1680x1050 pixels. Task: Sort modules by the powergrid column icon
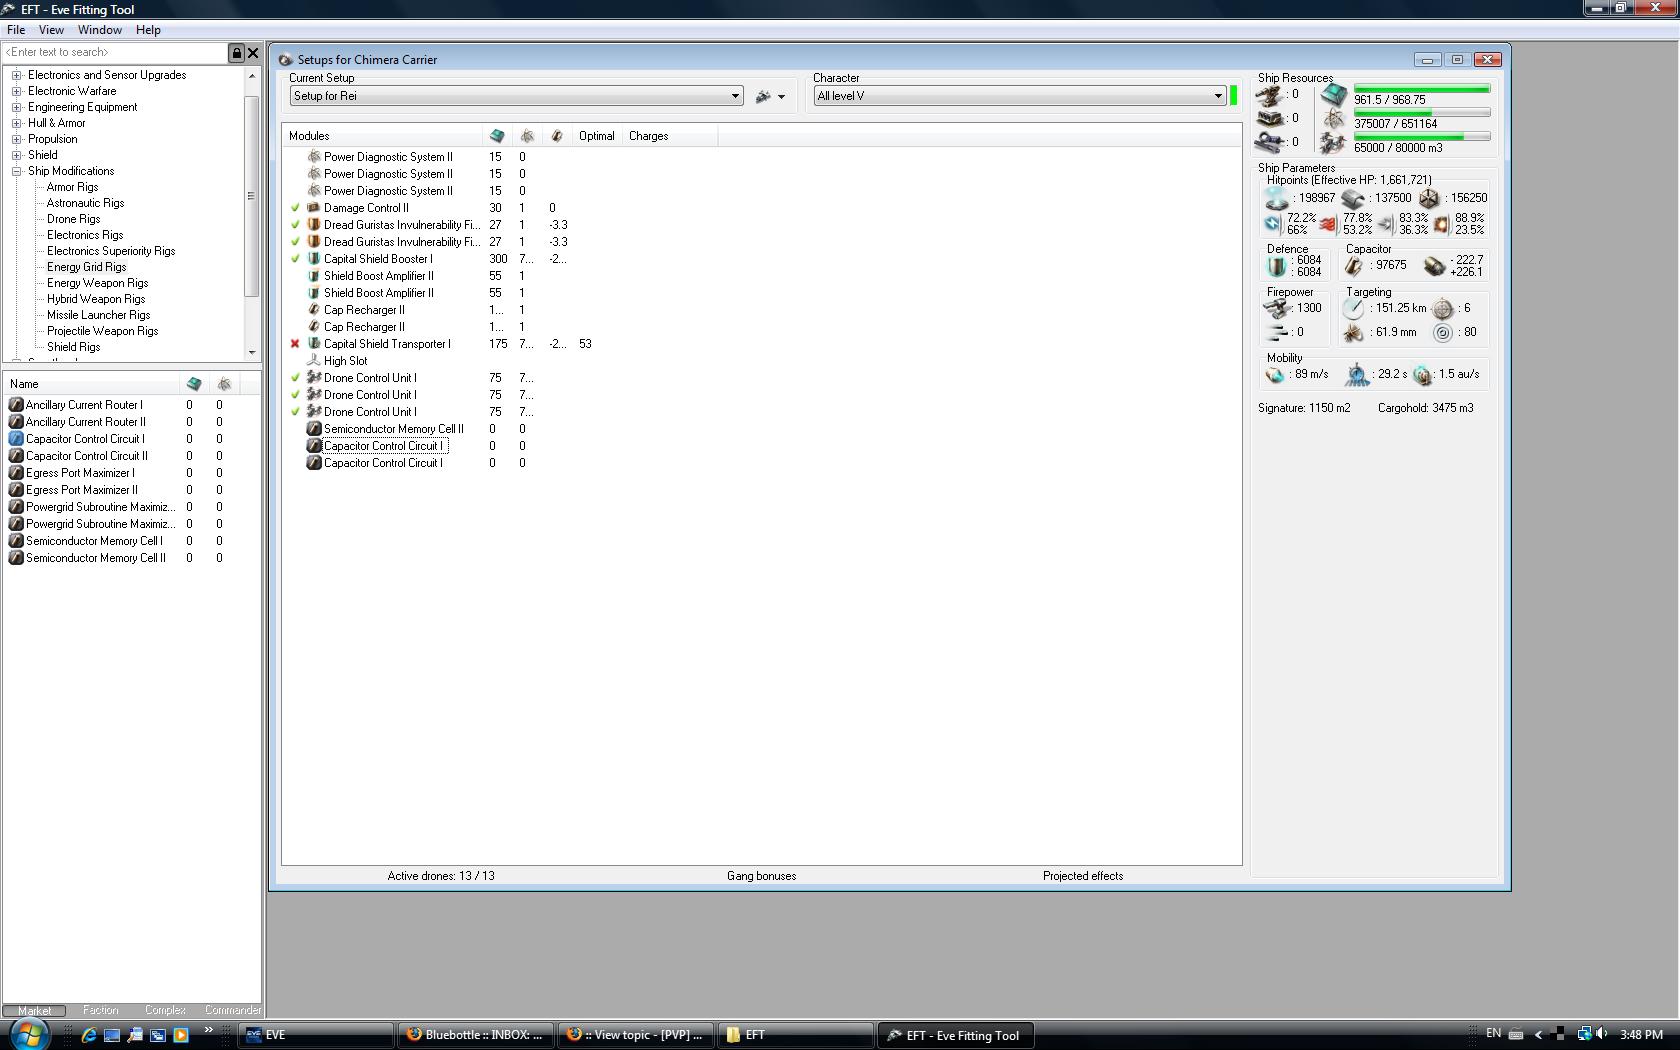(x=527, y=136)
